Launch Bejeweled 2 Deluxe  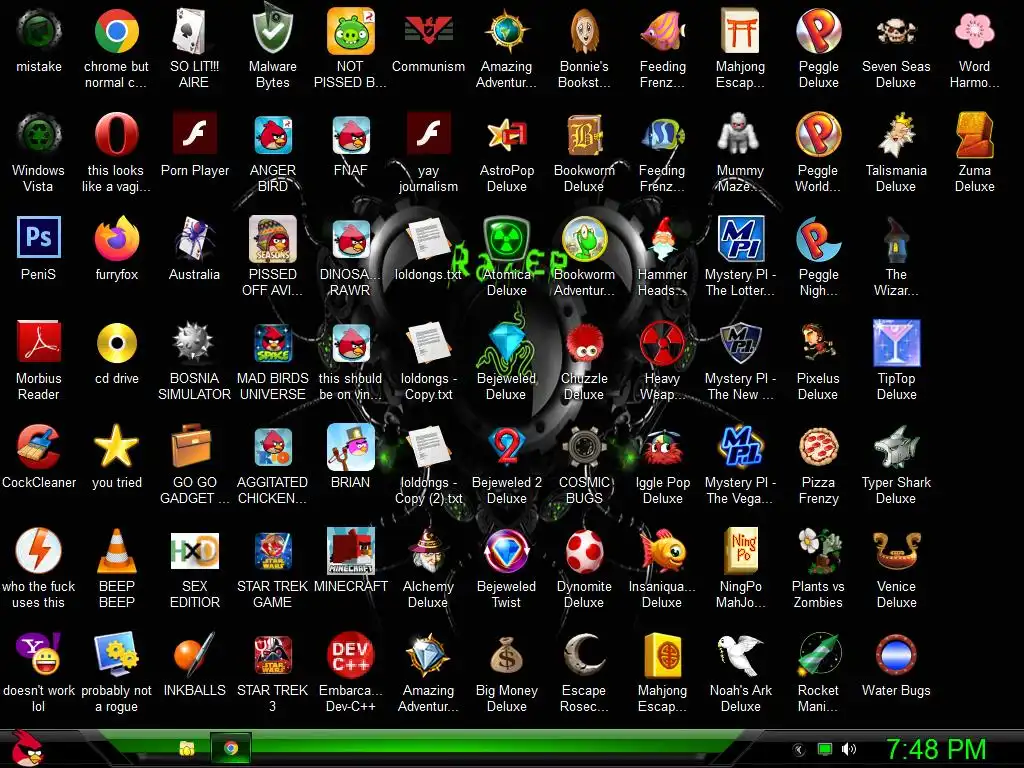coord(506,447)
